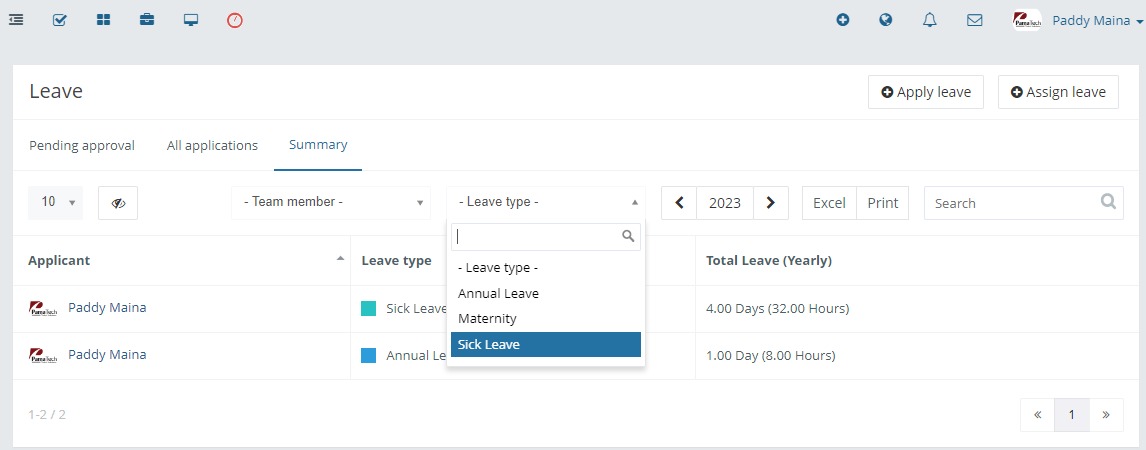The image size is (1146, 450).
Task: Toggle column visibility eye button
Action: [x=118, y=203]
